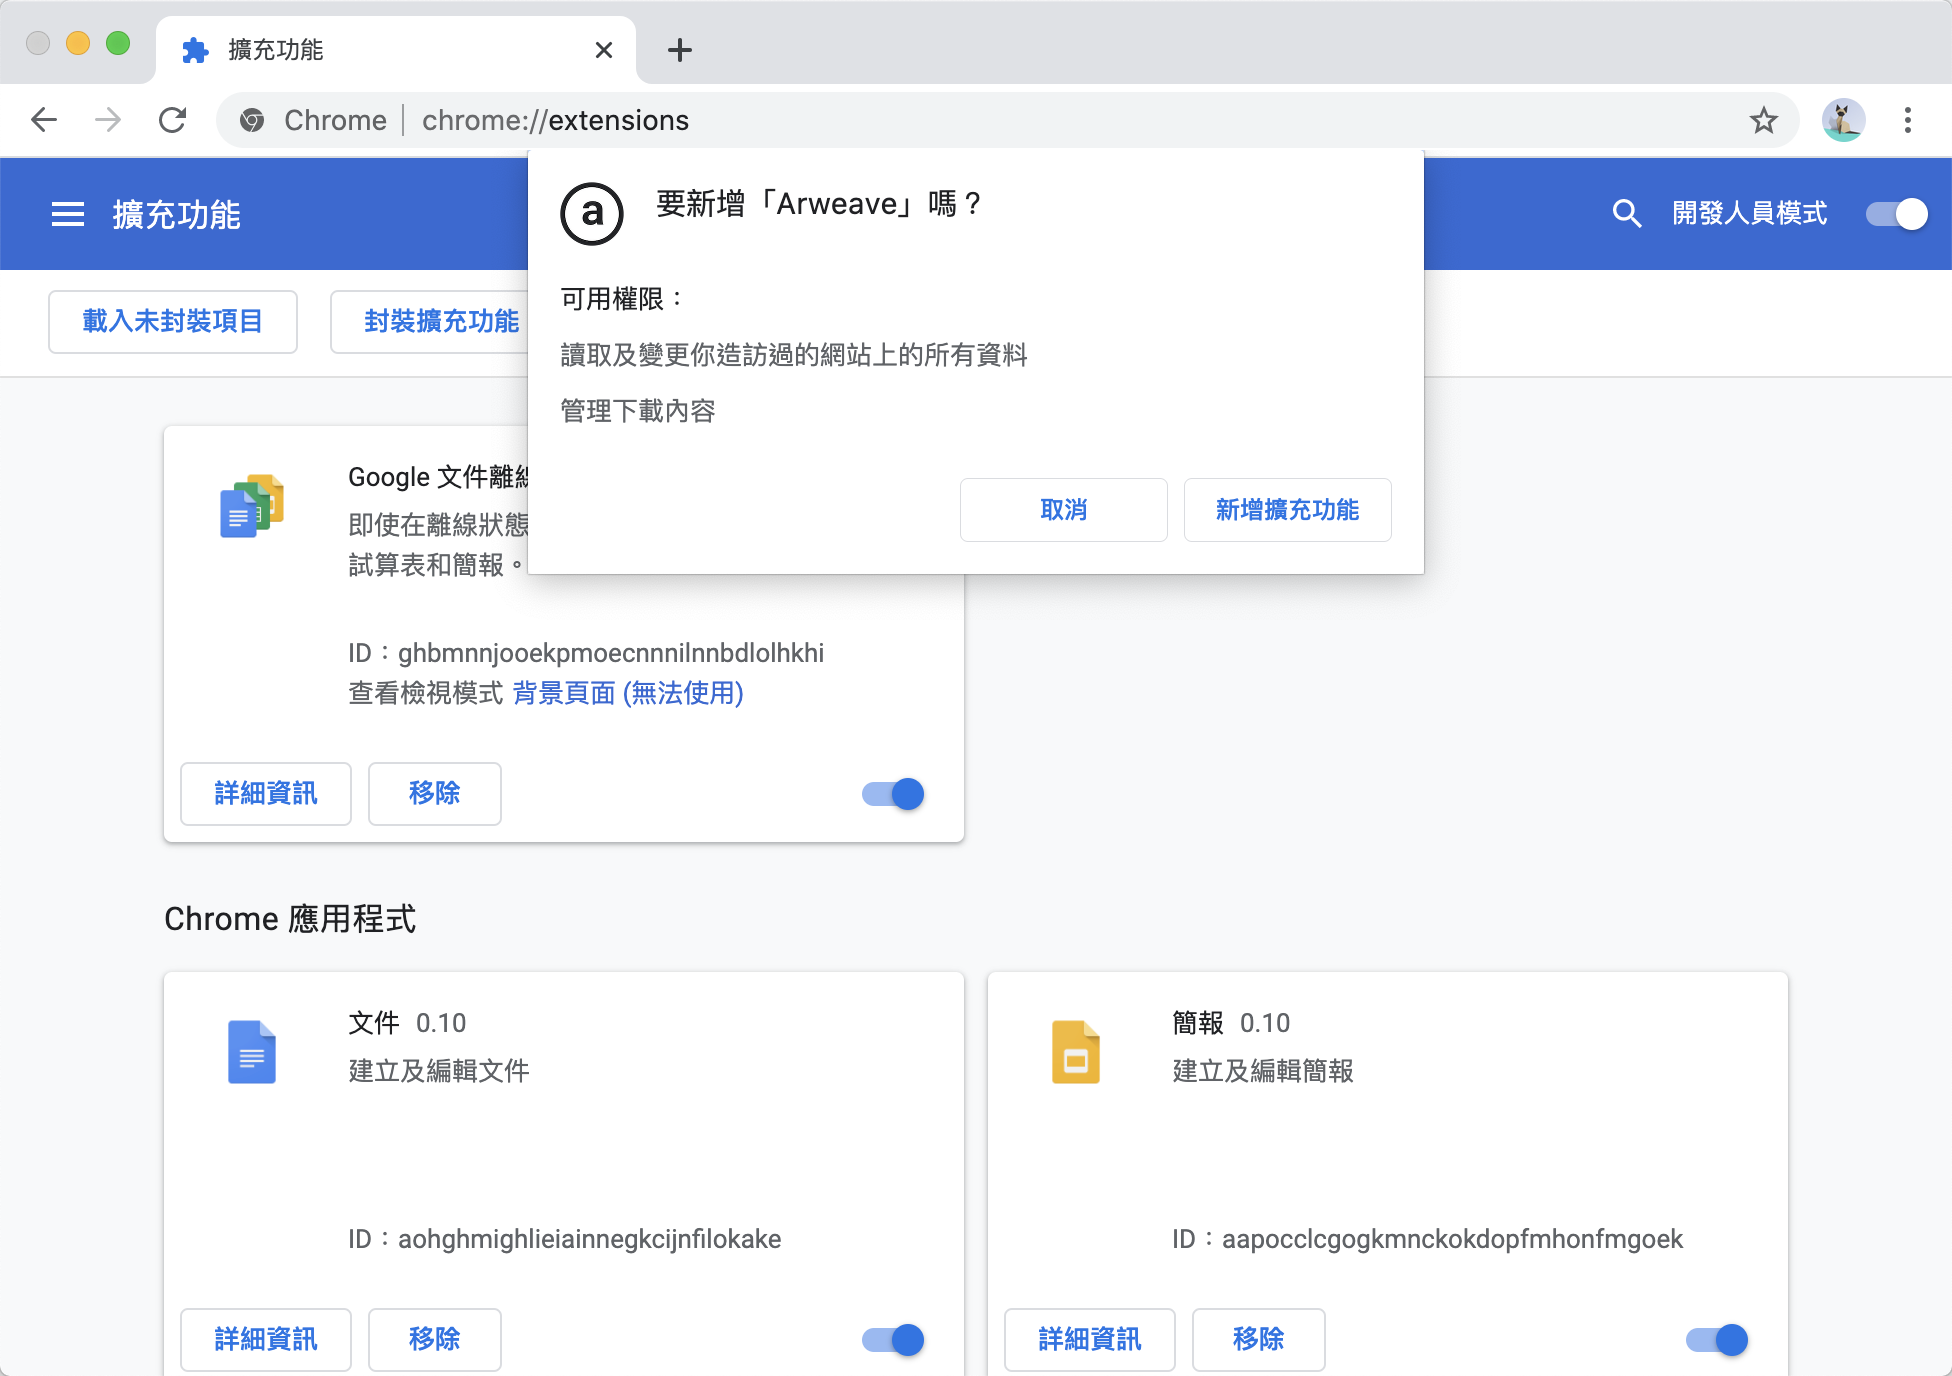Open the 背景頁面 (無法使用) link
Viewport: 1952px width, 1376px height.
click(x=628, y=693)
